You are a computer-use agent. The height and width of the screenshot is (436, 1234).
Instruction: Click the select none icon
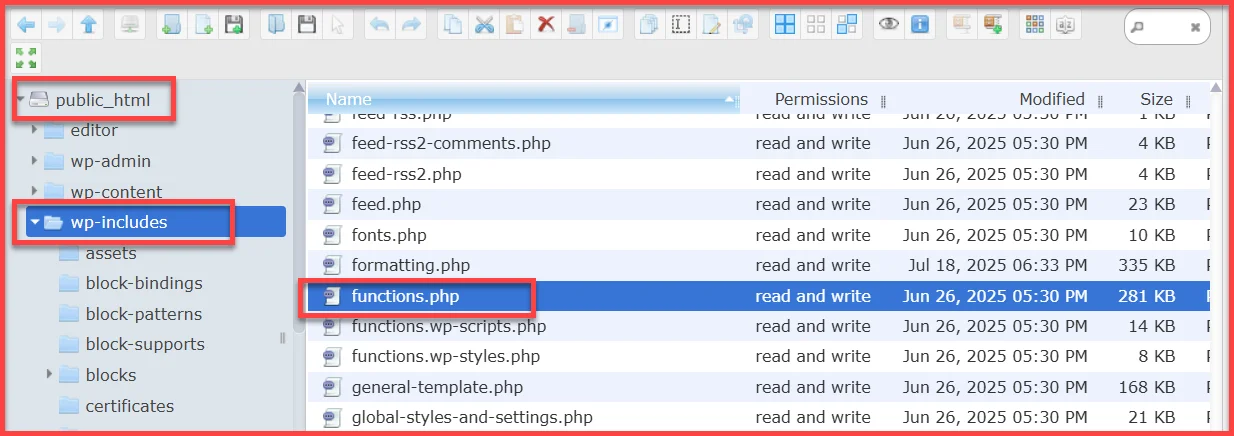[x=816, y=24]
